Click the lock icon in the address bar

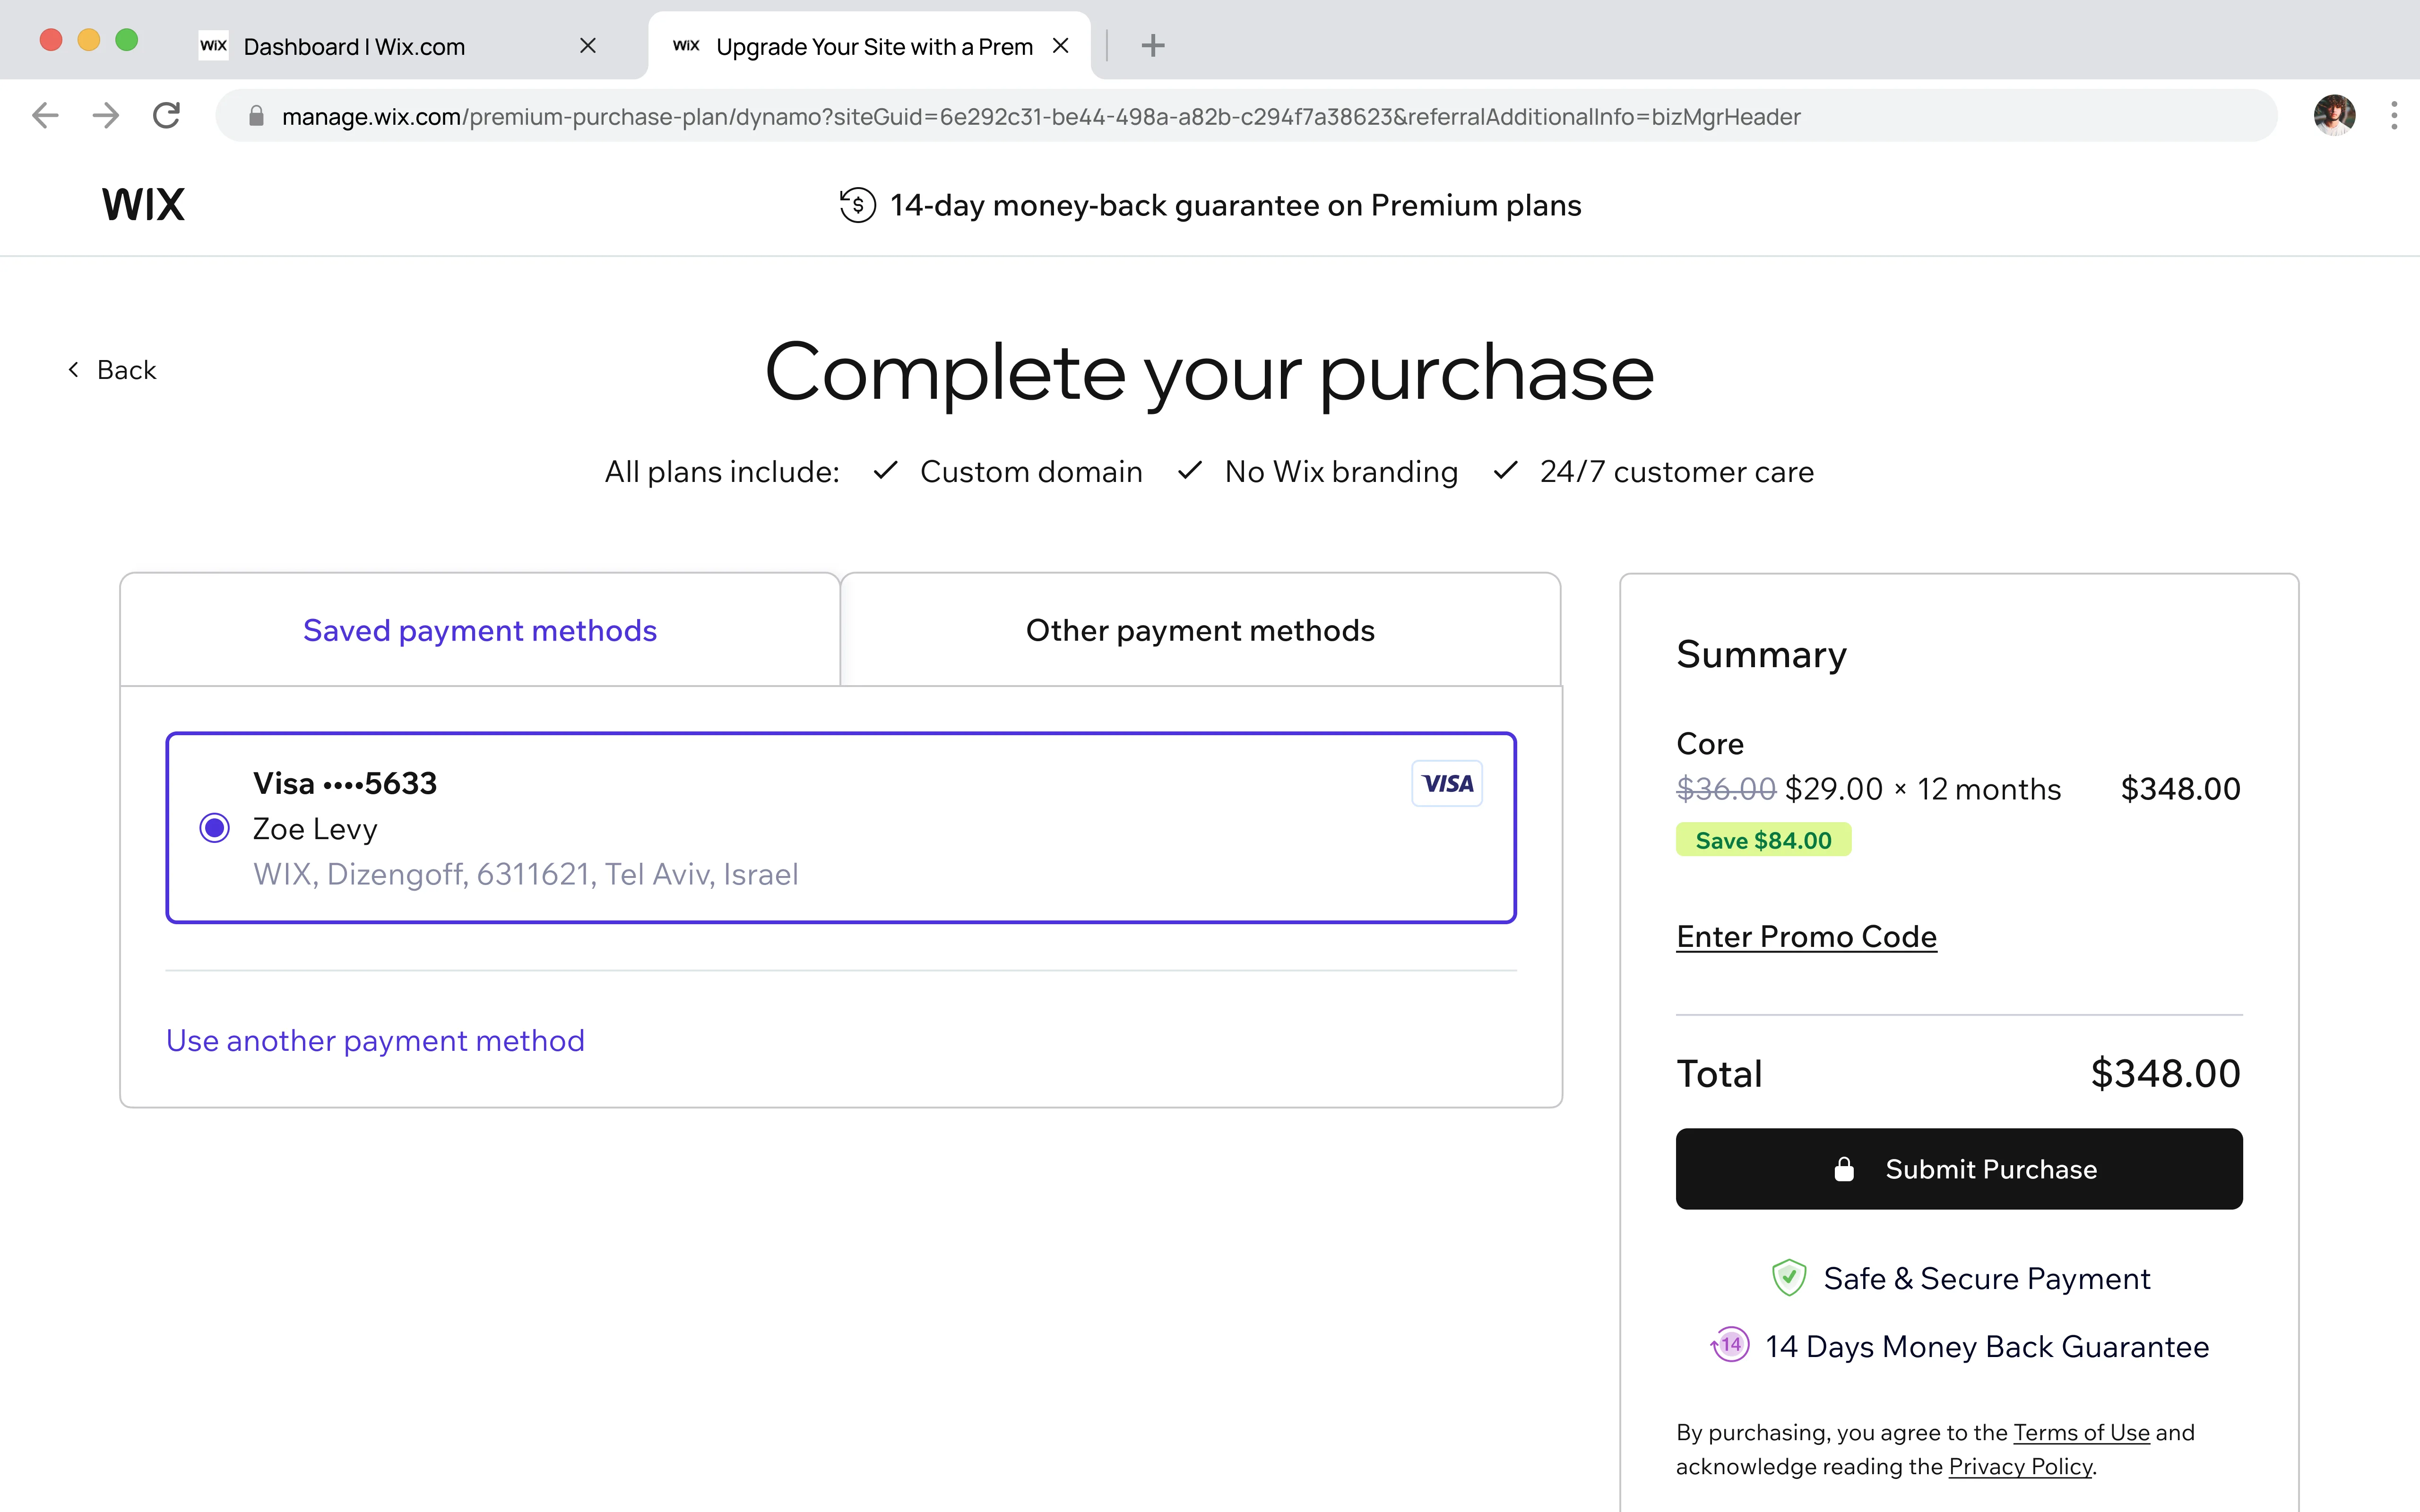pyautogui.click(x=256, y=116)
